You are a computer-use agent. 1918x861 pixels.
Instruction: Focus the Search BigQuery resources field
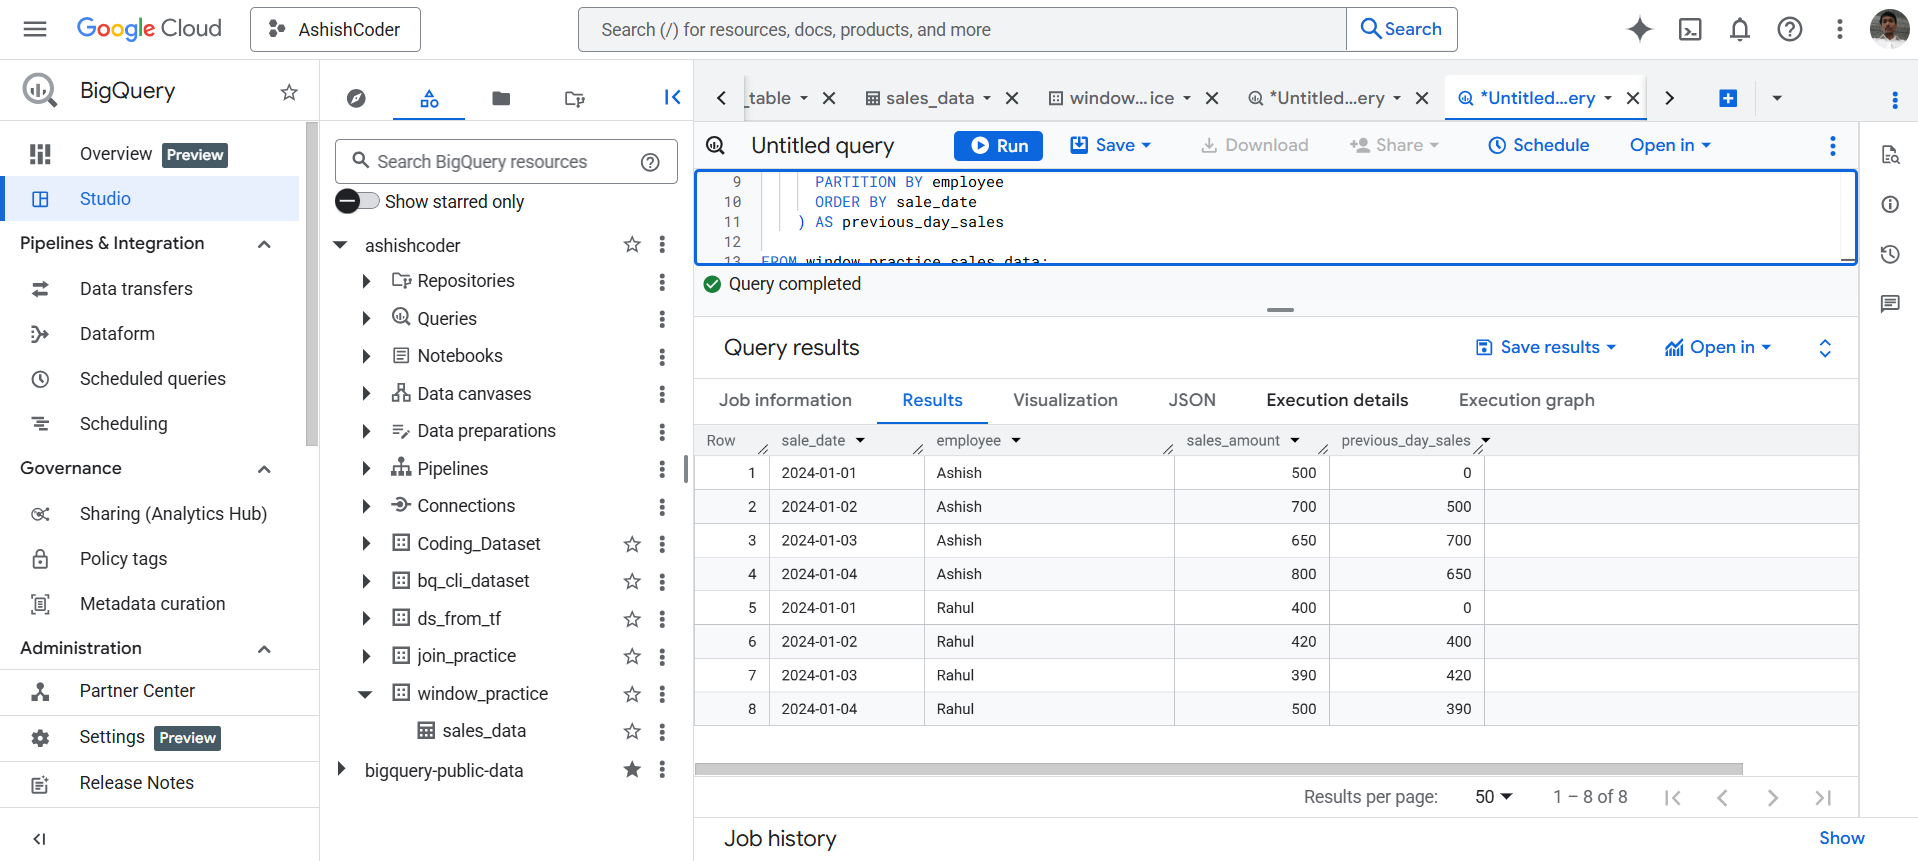(x=506, y=161)
